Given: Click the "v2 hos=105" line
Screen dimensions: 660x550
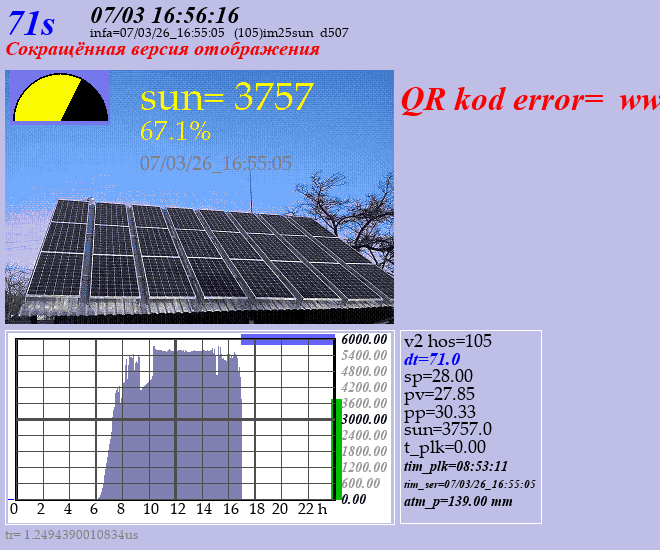Looking at the screenshot, I should [447, 341].
